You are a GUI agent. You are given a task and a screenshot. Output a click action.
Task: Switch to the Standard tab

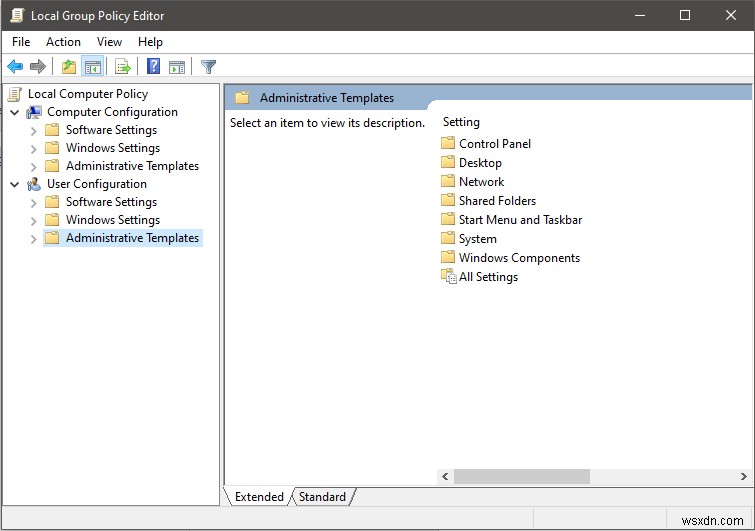322,496
